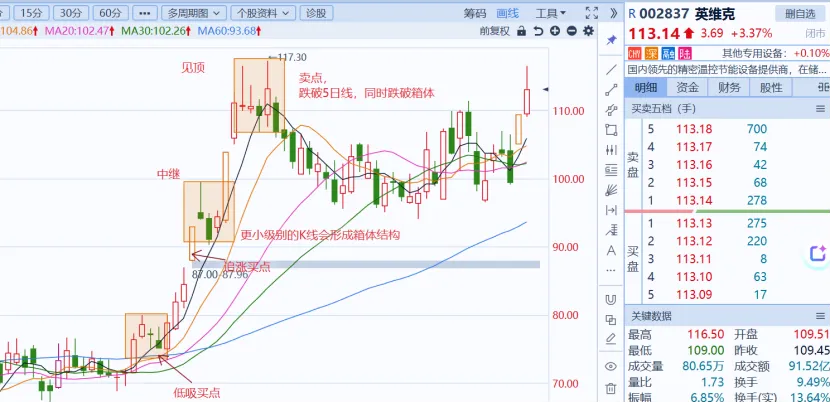The image size is (831, 403).
Task: Enter fullscreen chart mode
Action: [x=591, y=13]
